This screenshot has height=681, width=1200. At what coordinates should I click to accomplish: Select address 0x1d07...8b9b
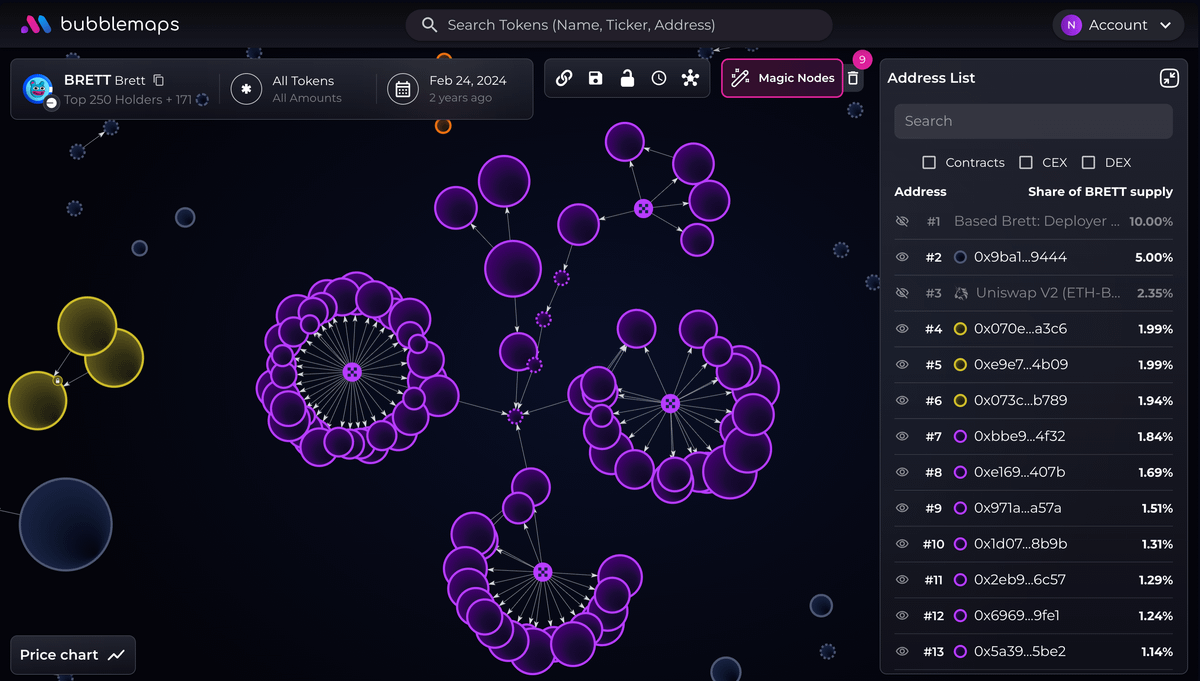point(1020,544)
